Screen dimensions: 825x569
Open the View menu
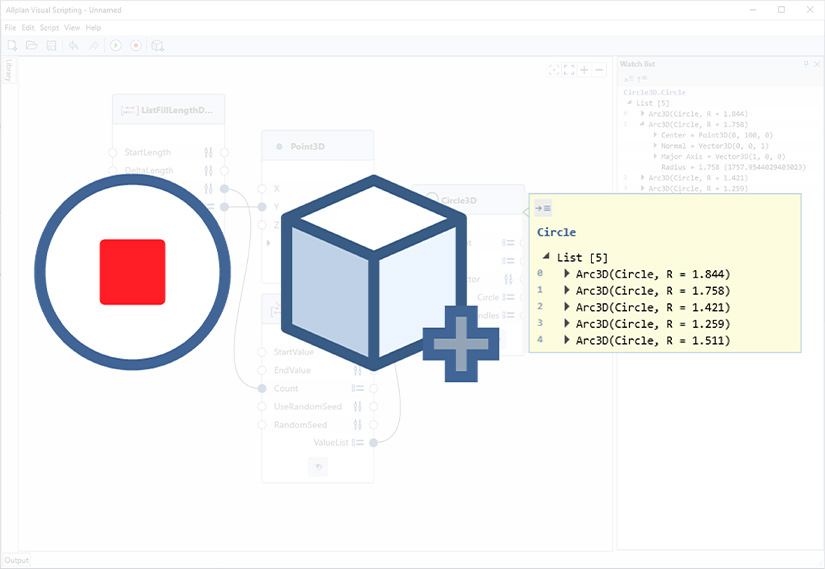[72, 27]
